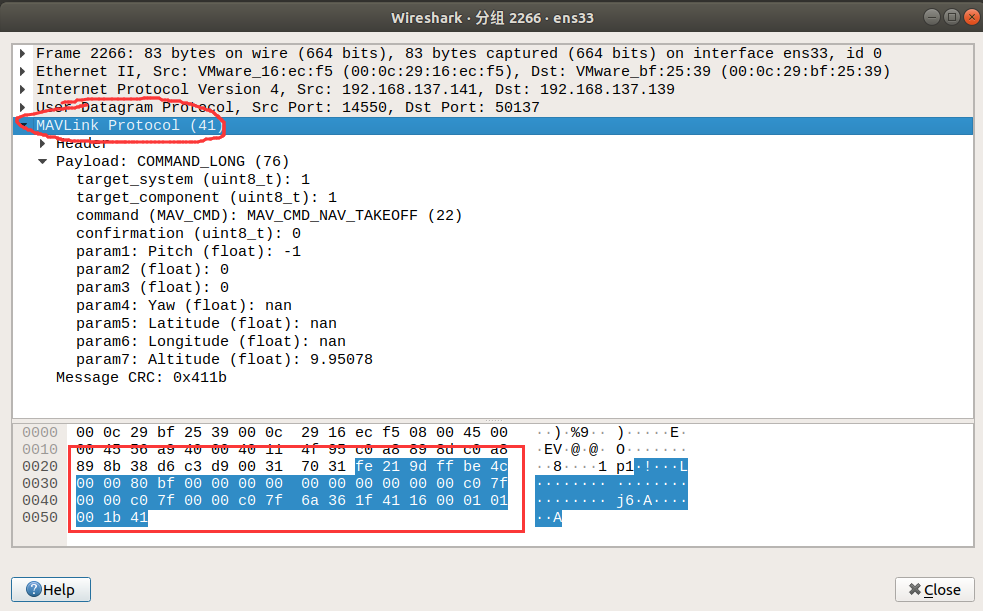Select Message CRC: 0x411b row
This screenshot has height=611, width=983.
click(x=141, y=378)
